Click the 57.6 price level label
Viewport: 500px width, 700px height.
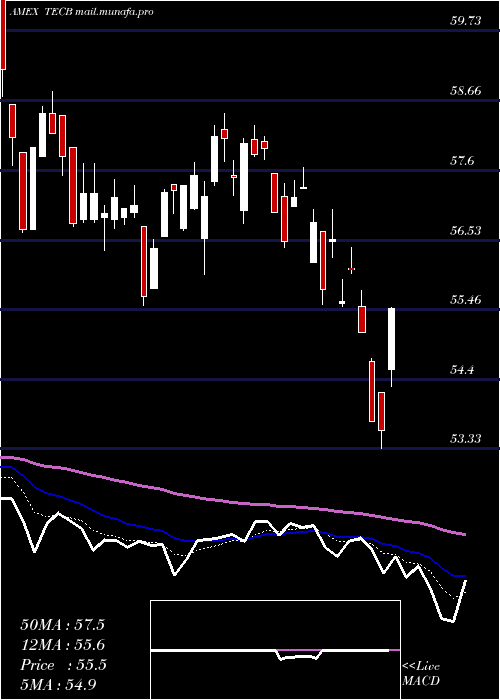(462, 161)
